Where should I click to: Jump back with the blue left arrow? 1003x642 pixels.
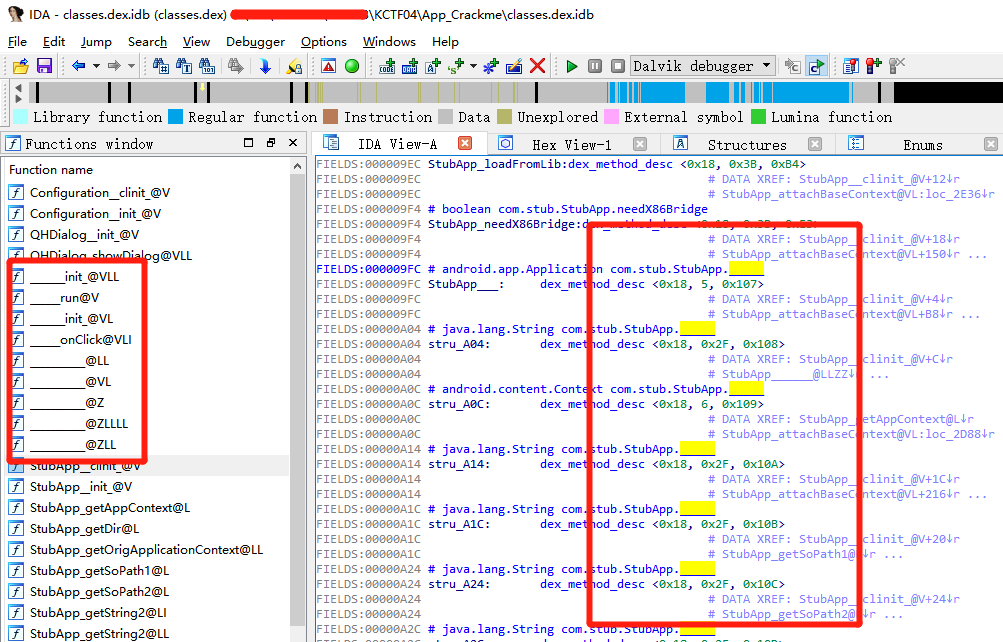79,66
